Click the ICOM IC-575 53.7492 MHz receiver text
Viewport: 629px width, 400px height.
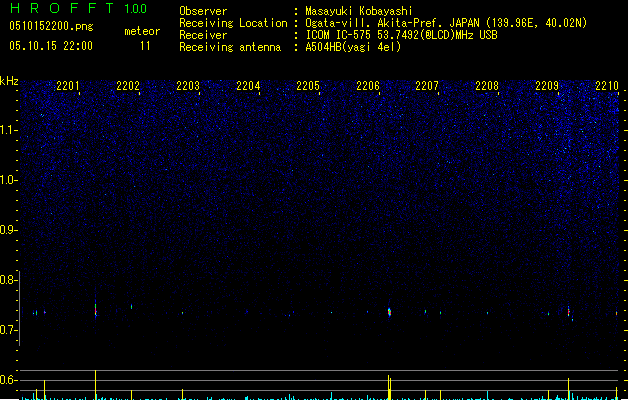(402, 35)
